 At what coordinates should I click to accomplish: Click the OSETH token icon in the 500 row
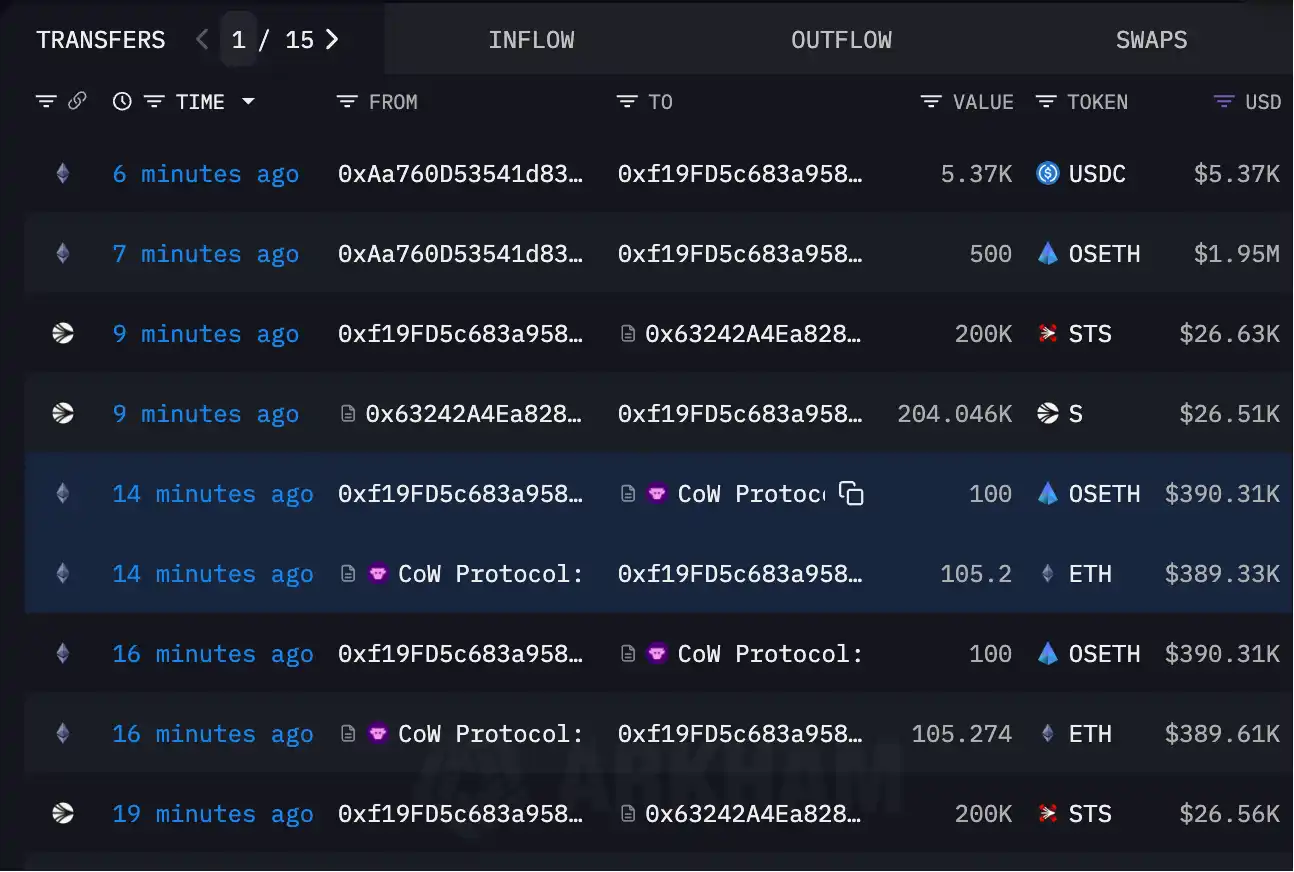[x=1048, y=253]
